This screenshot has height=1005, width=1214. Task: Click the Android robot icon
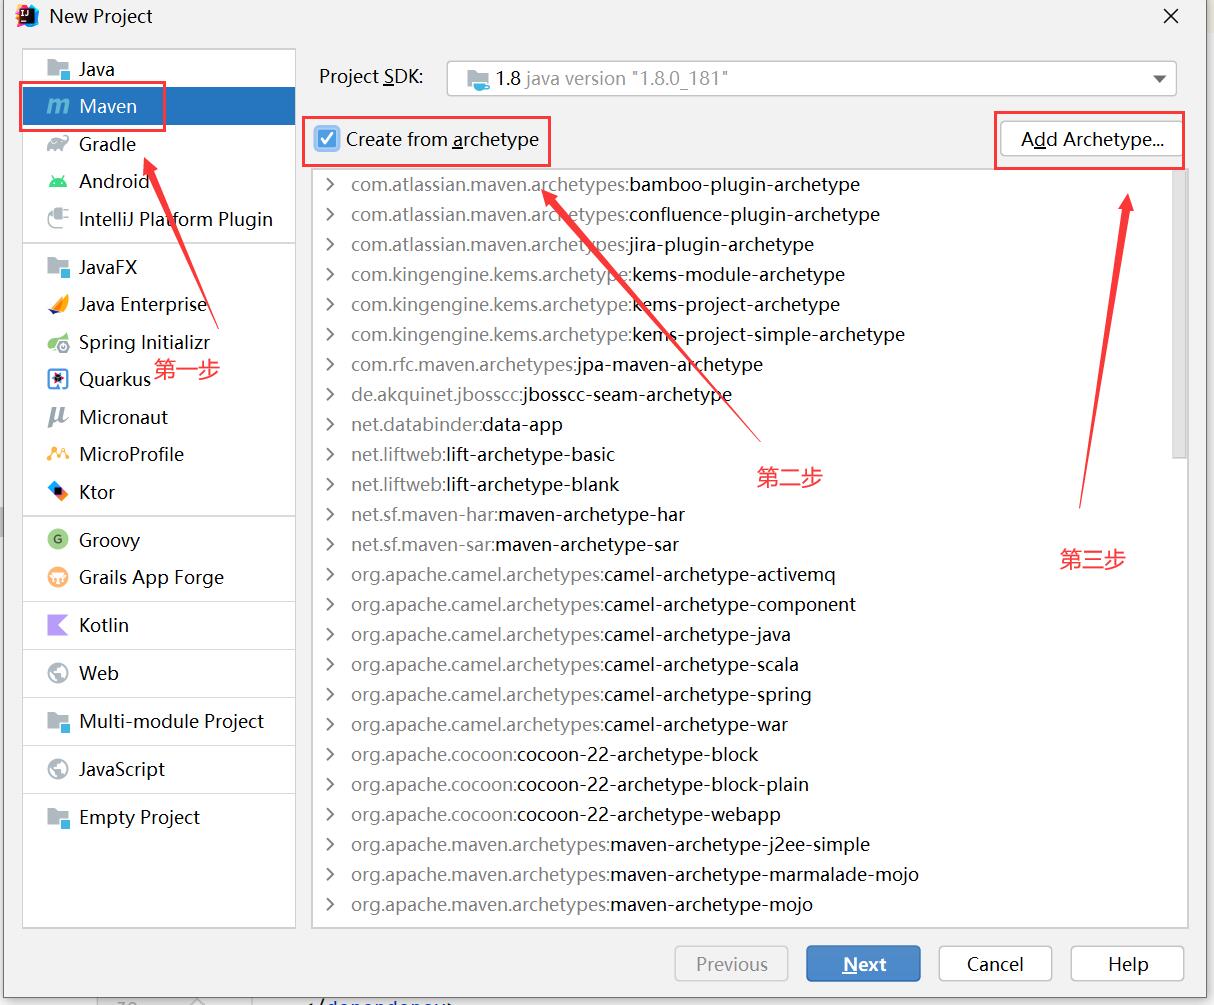58,181
